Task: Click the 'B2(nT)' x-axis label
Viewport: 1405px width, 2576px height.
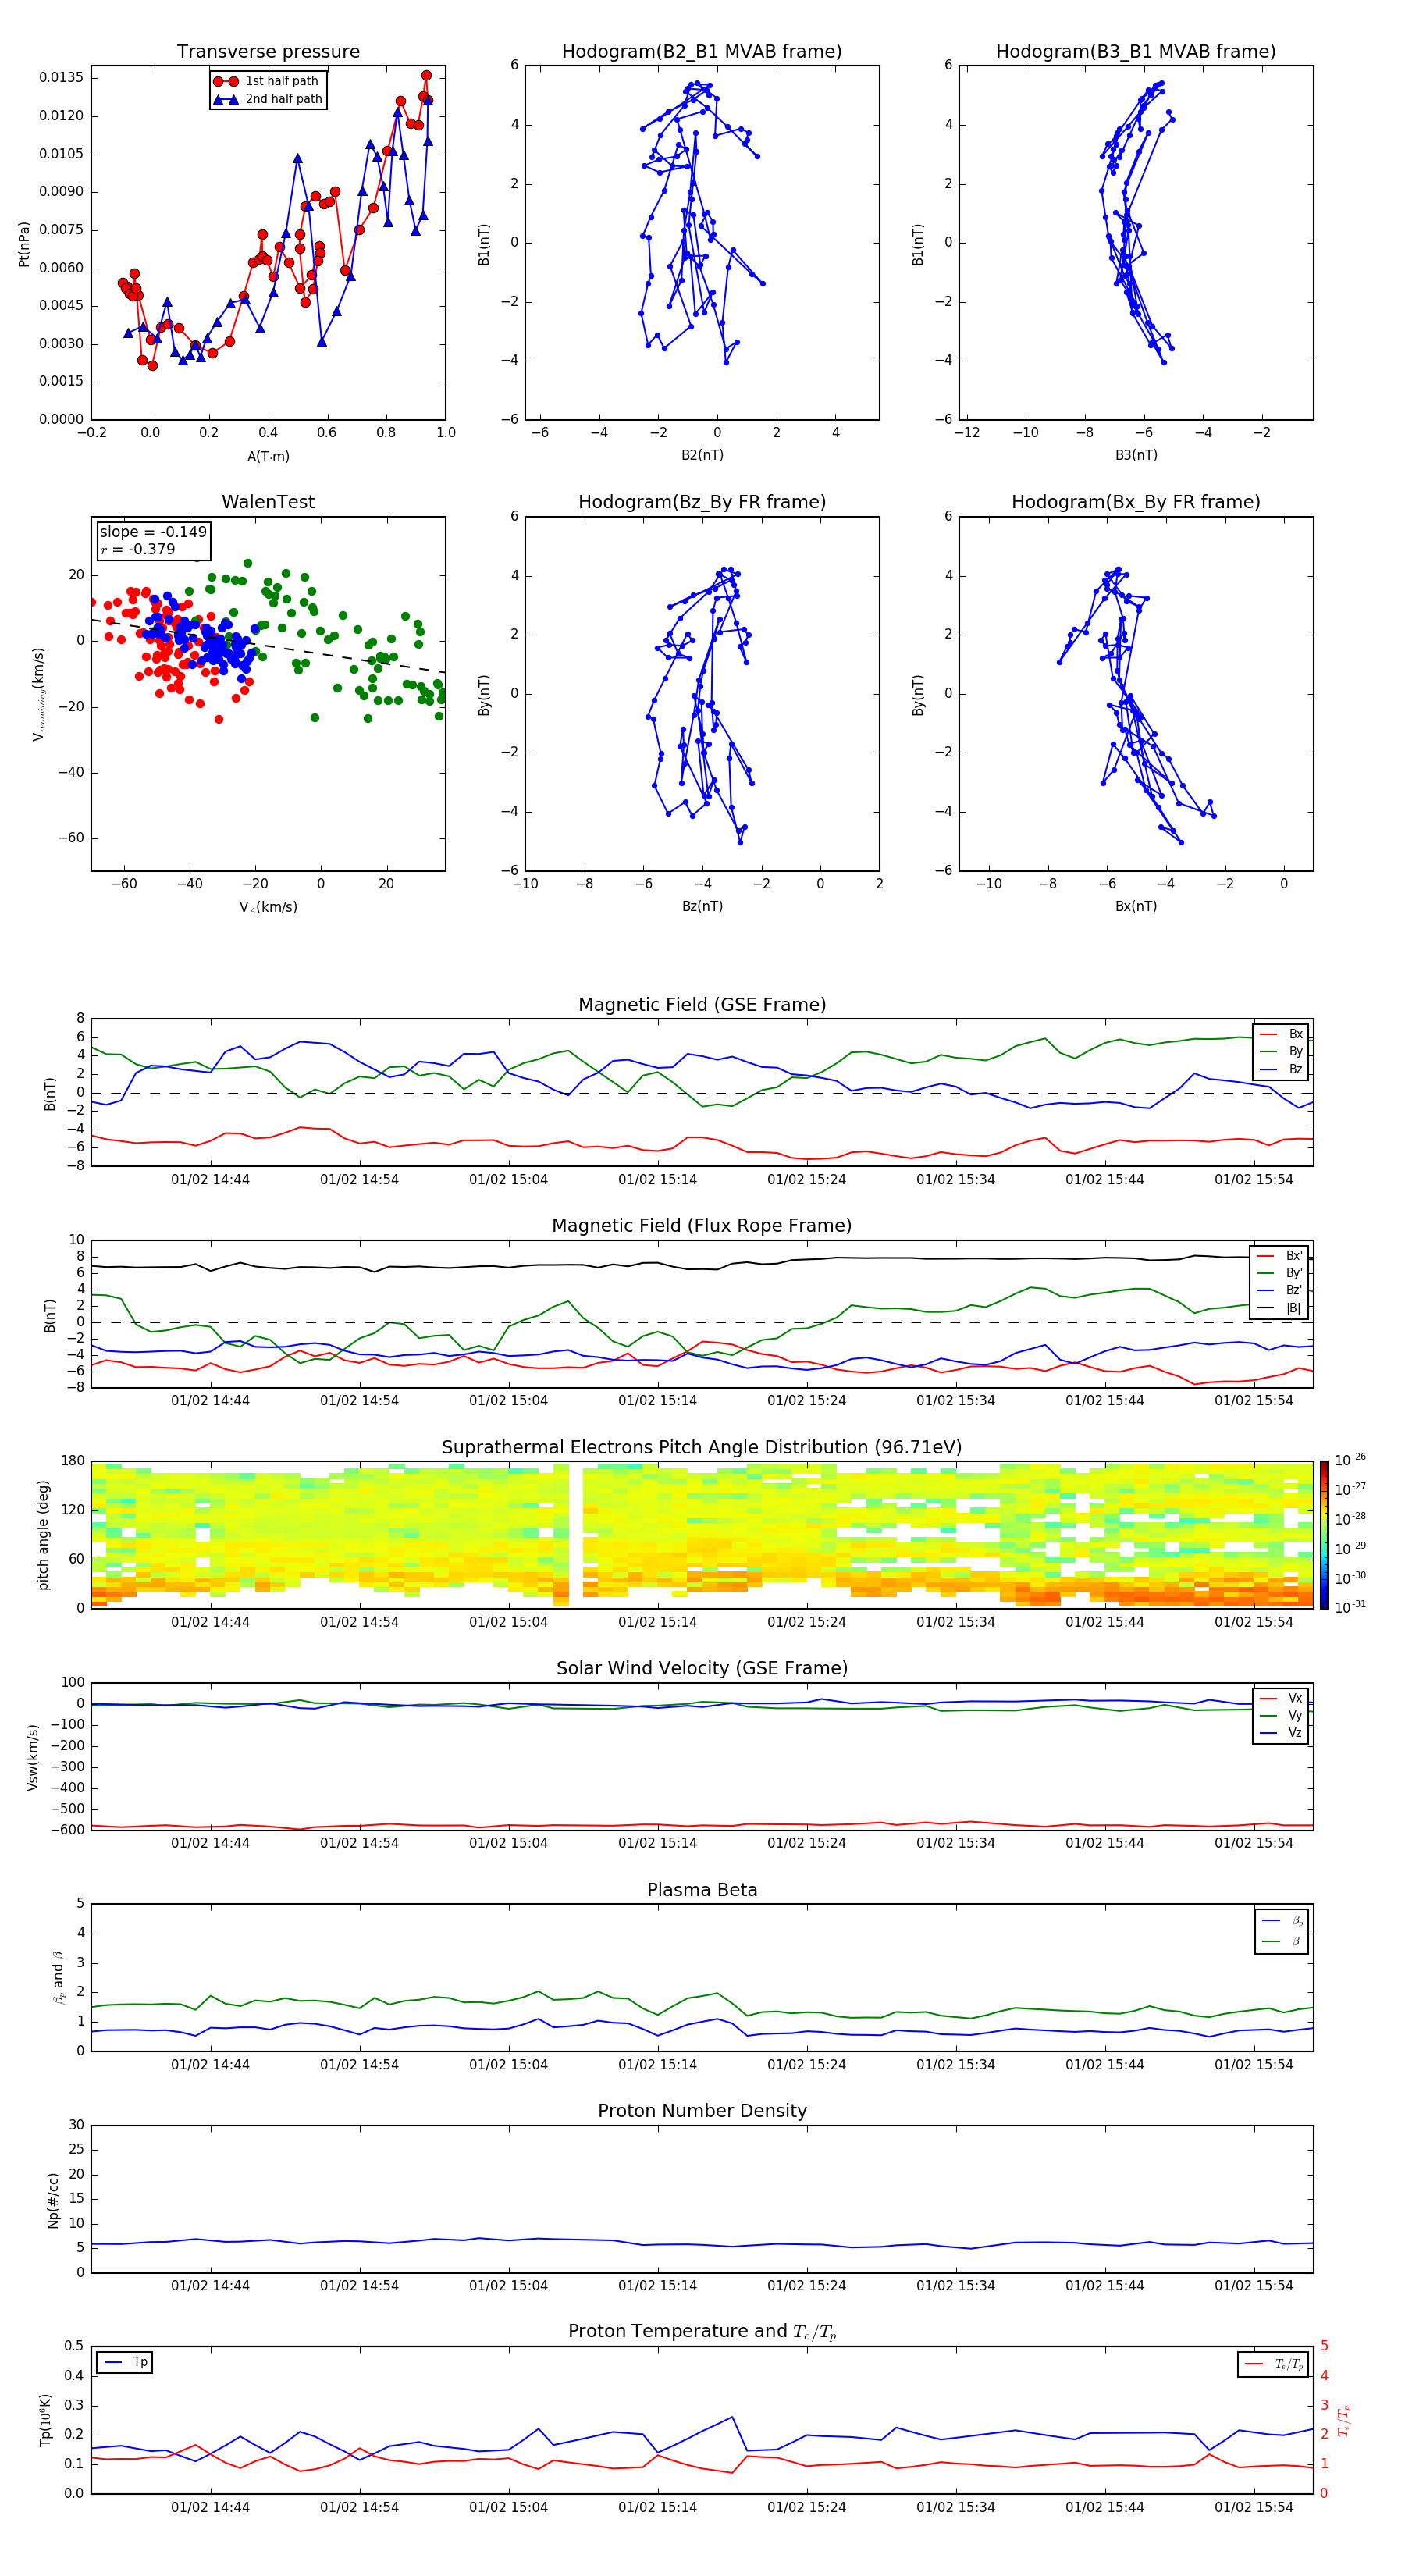Action: pyautogui.click(x=702, y=455)
